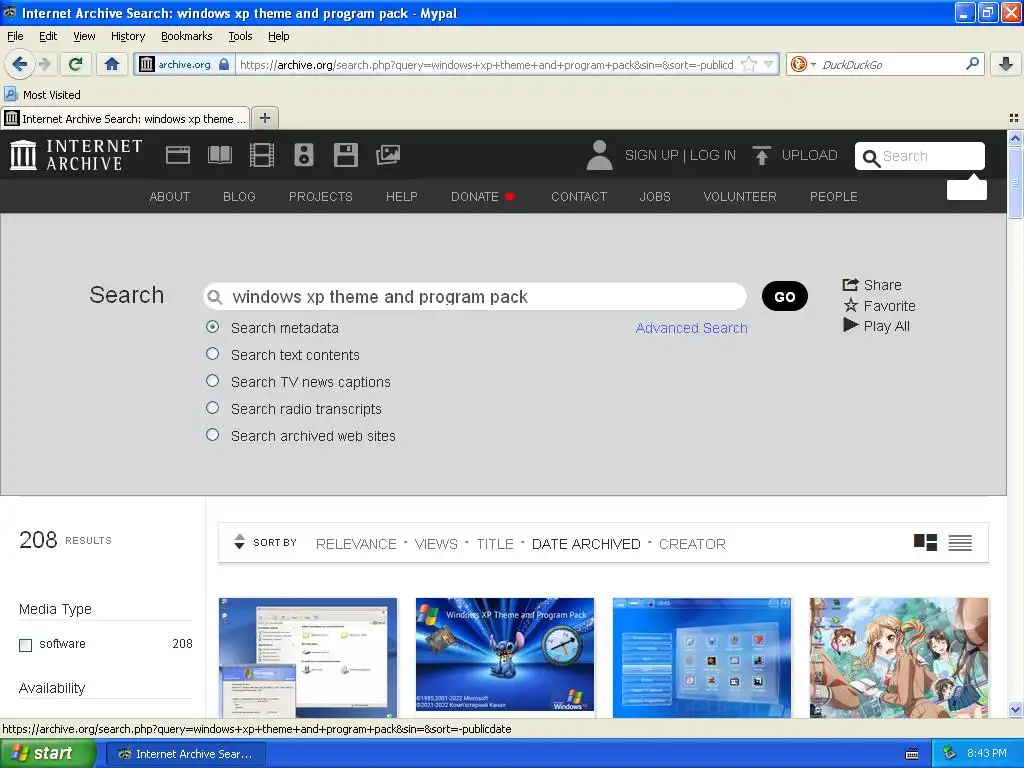Screen dimensions: 1024x768
Task: Open the anime girls wallpaper thumbnail
Action: (x=899, y=658)
